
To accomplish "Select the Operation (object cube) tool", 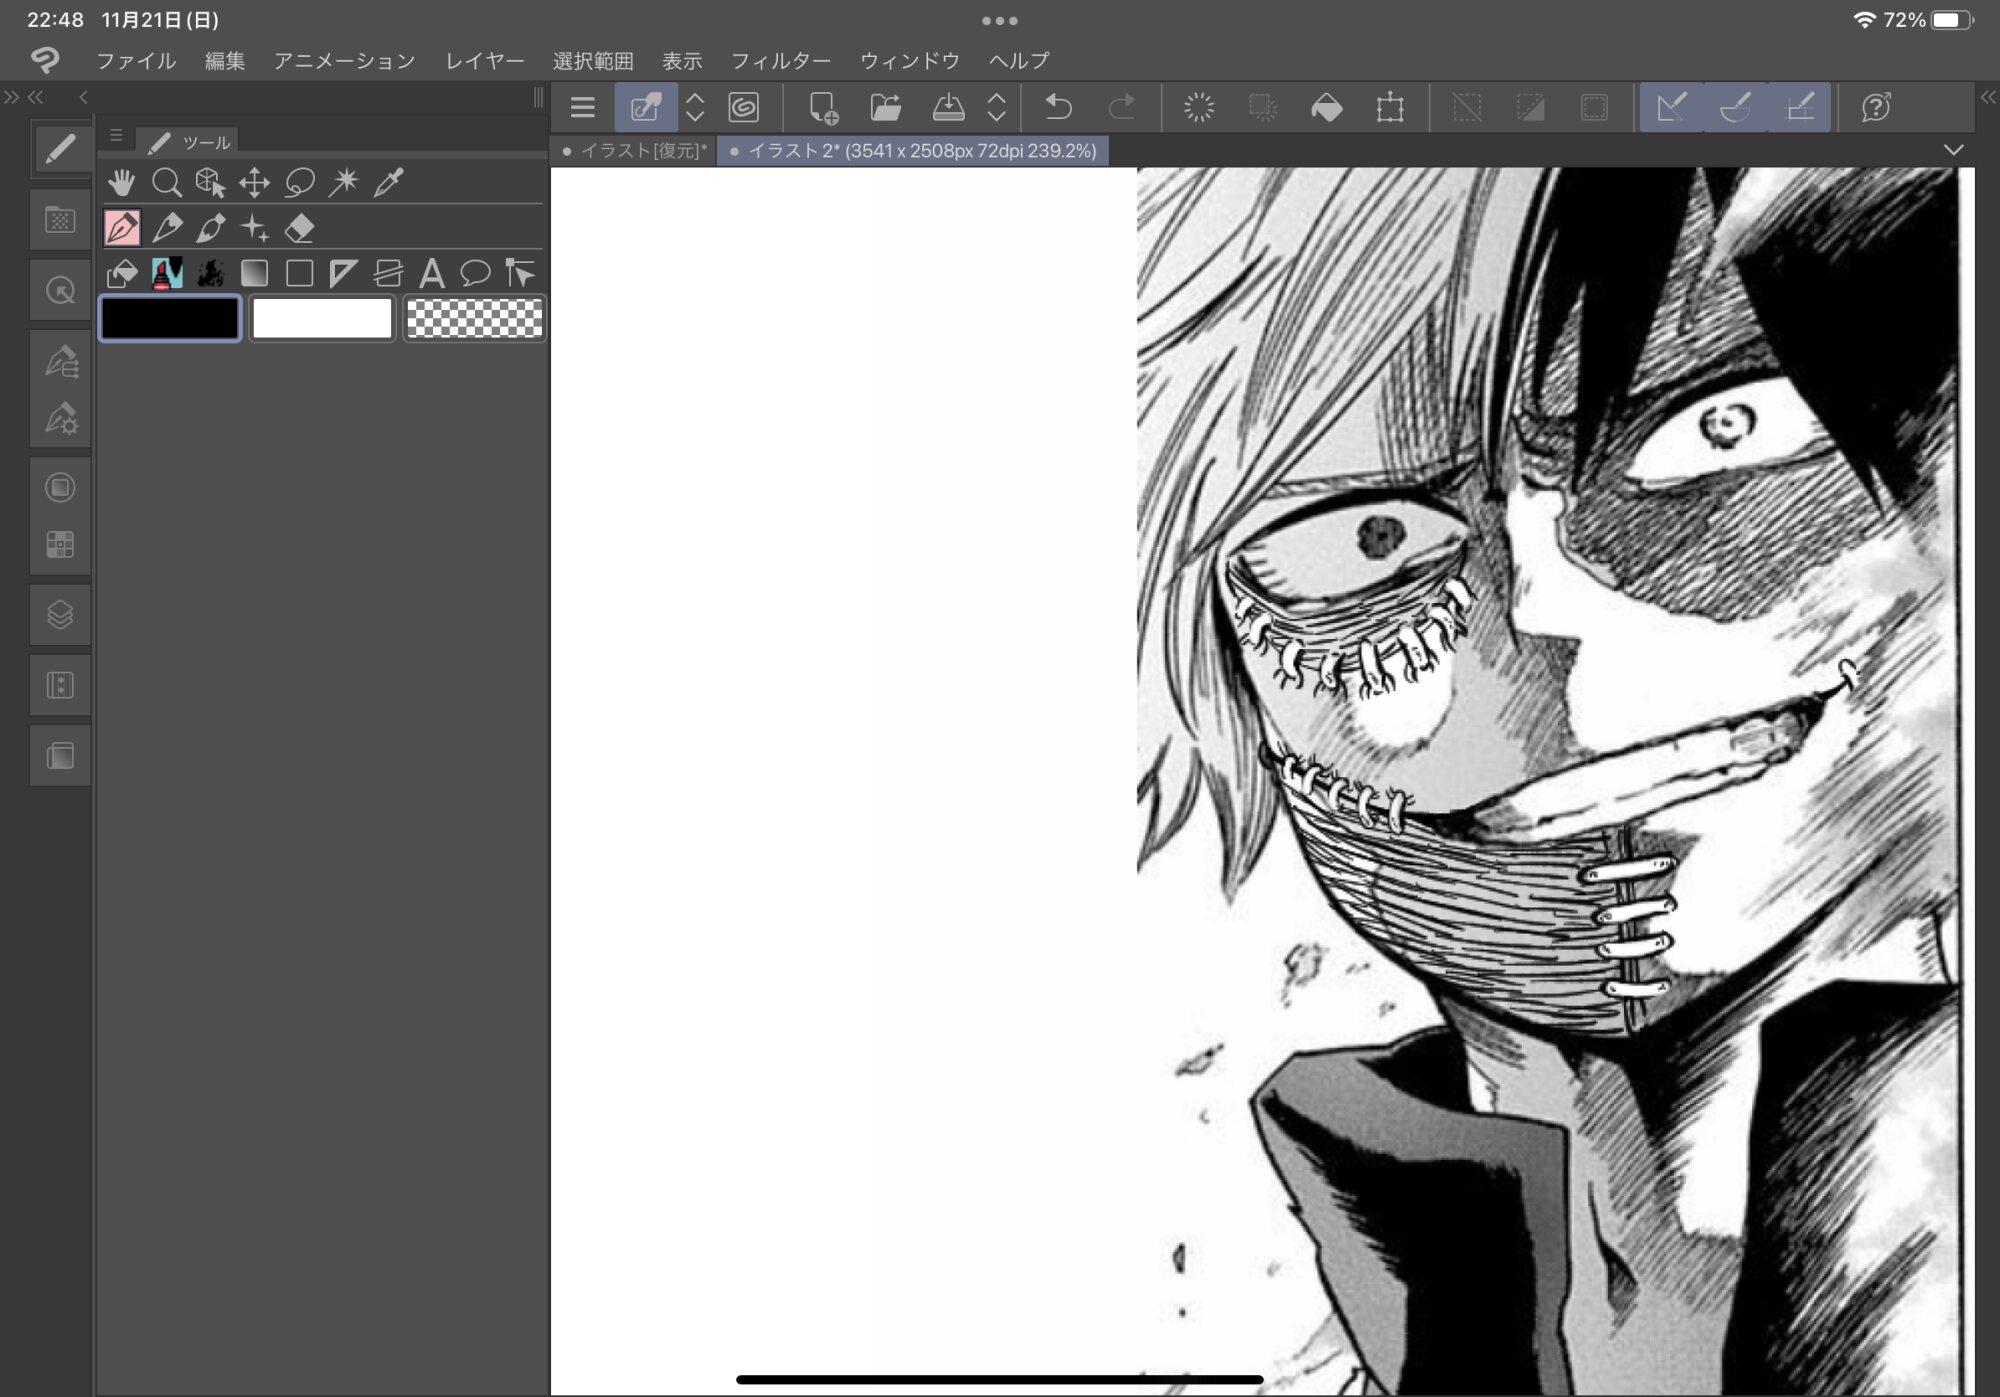I will [210, 182].
